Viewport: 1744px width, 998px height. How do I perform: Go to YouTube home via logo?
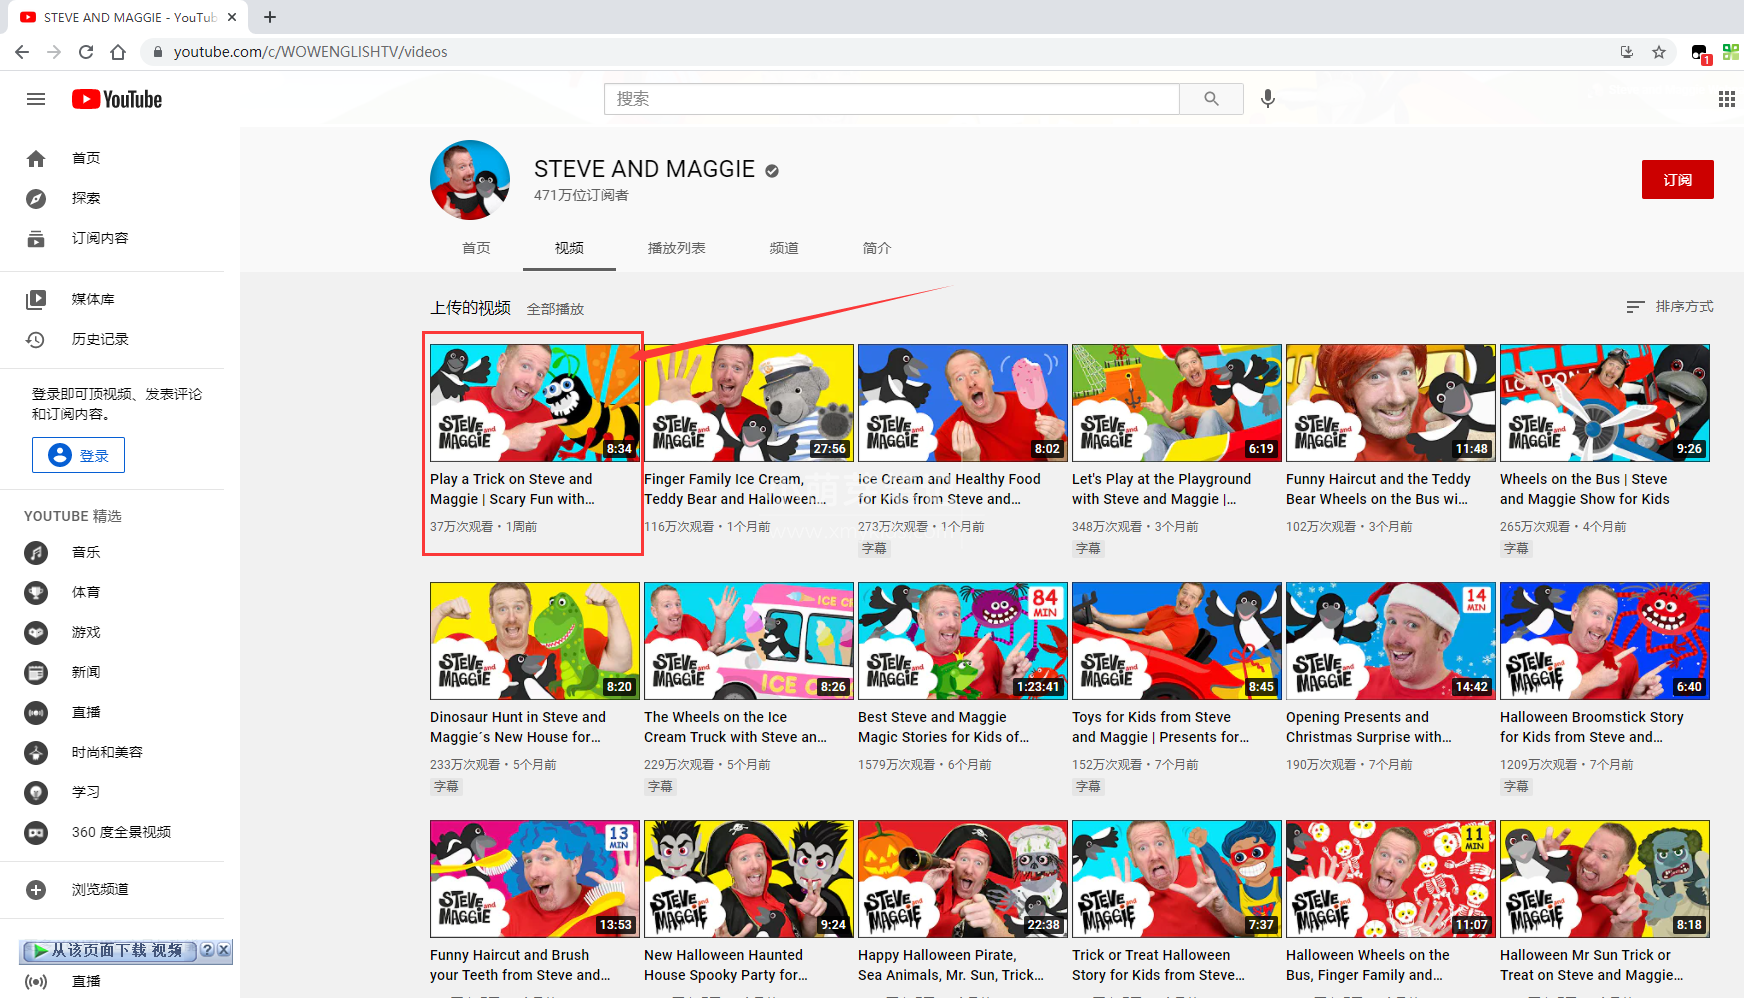[117, 99]
